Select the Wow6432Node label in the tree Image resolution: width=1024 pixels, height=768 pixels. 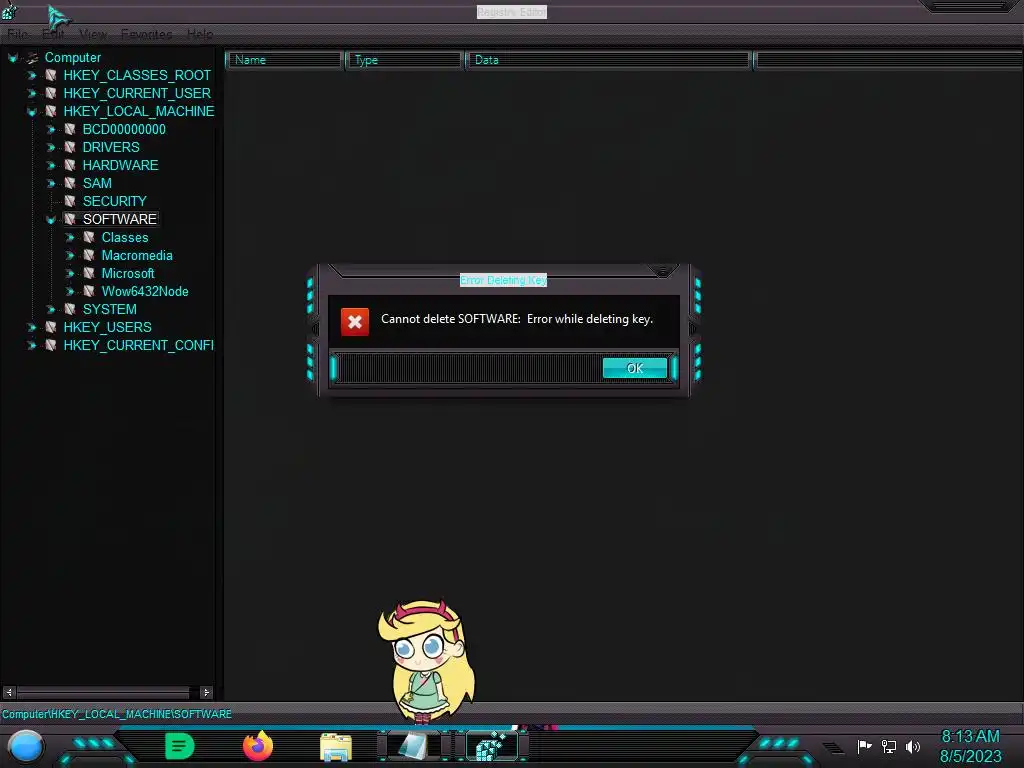pyautogui.click(x=145, y=291)
